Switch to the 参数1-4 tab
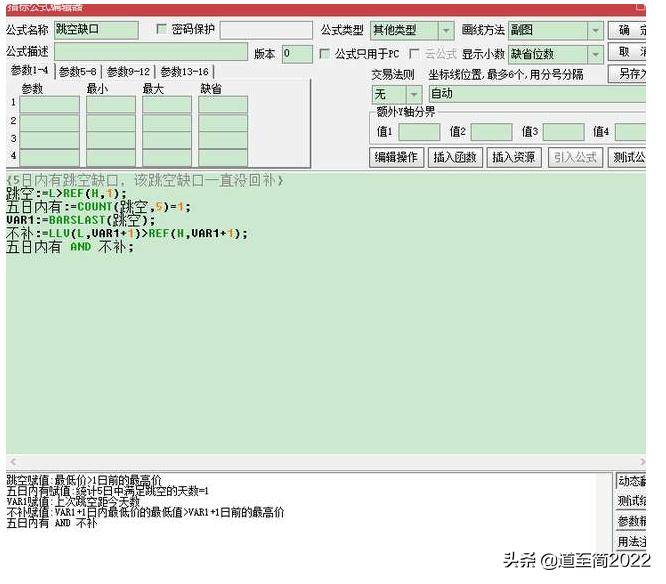666x584 pixels. point(30,71)
